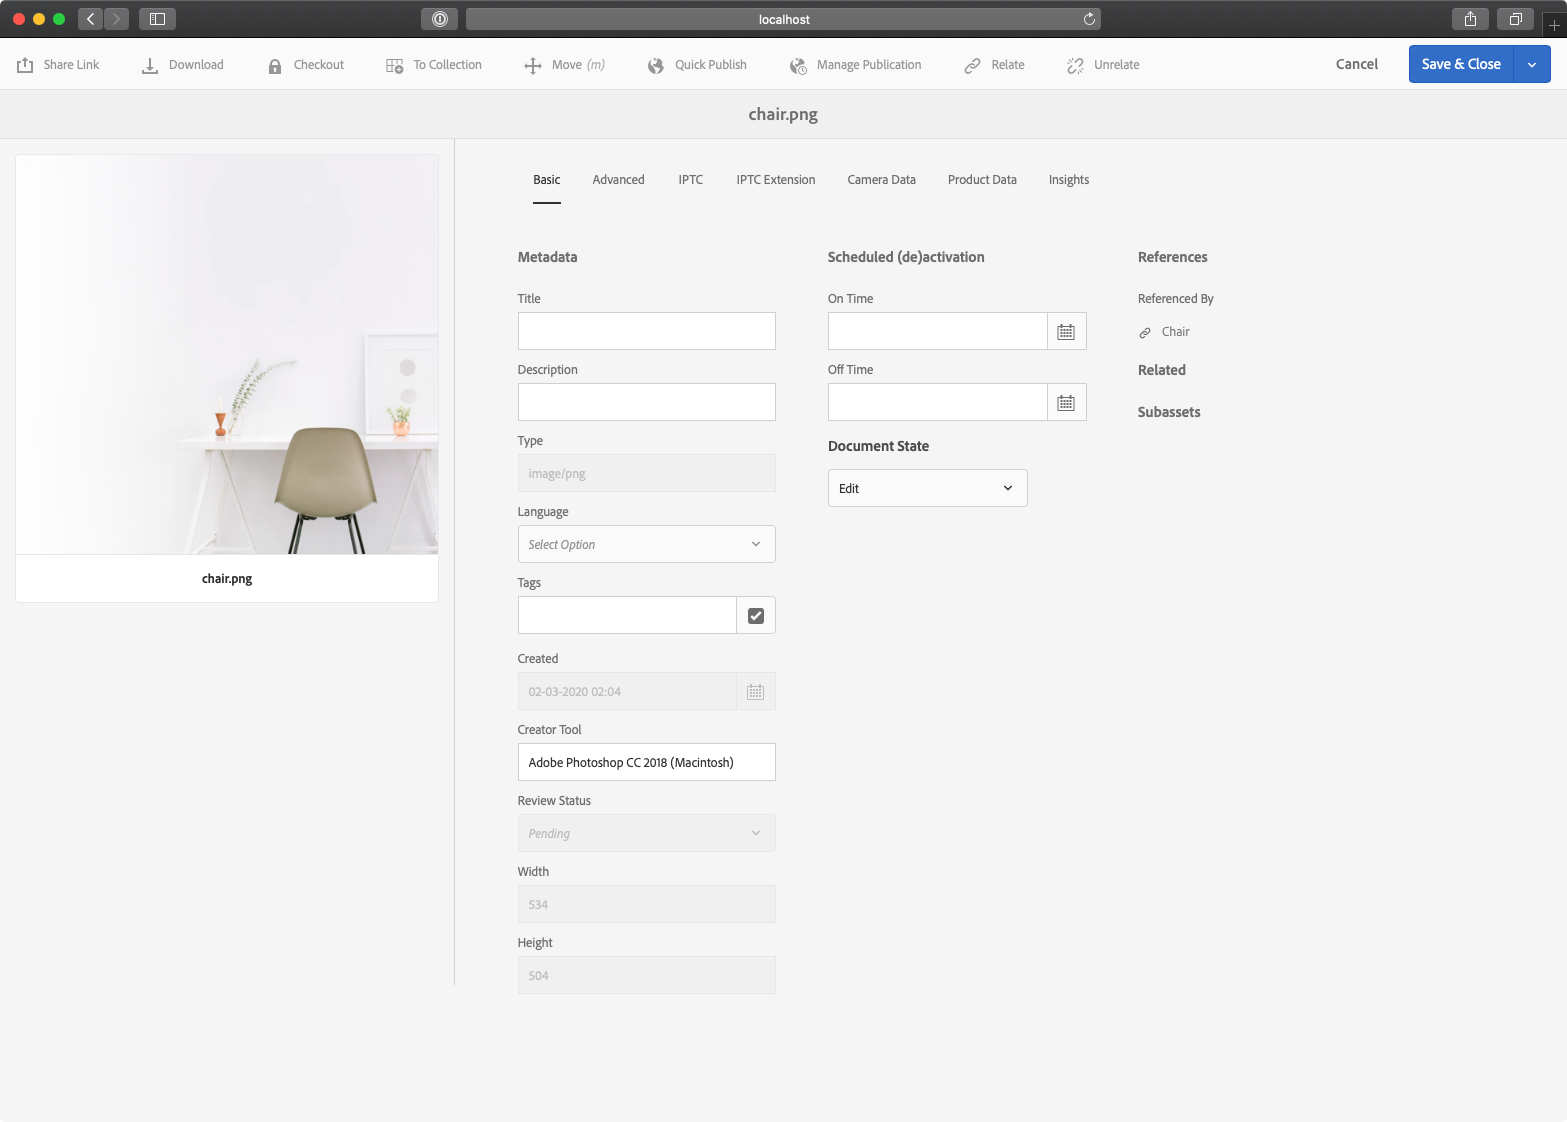Click the On Time input field
Image resolution: width=1567 pixels, height=1122 pixels.
pyautogui.click(x=937, y=331)
